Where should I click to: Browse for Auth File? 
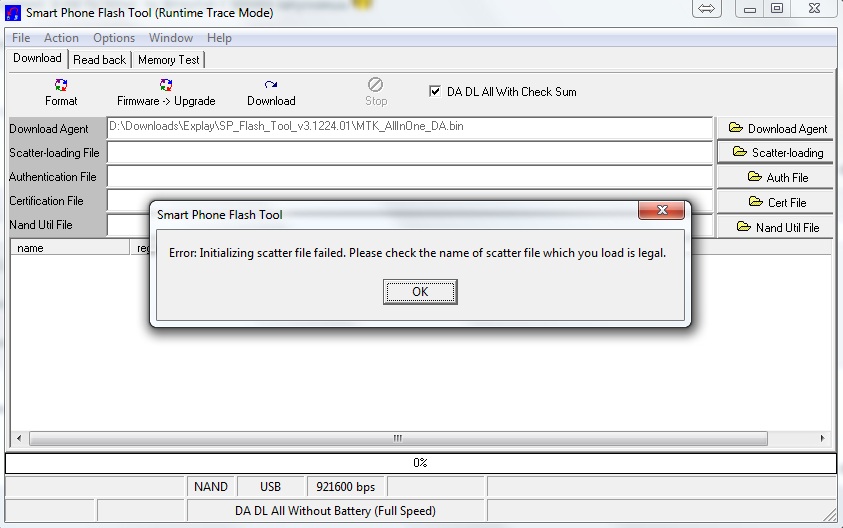777,178
